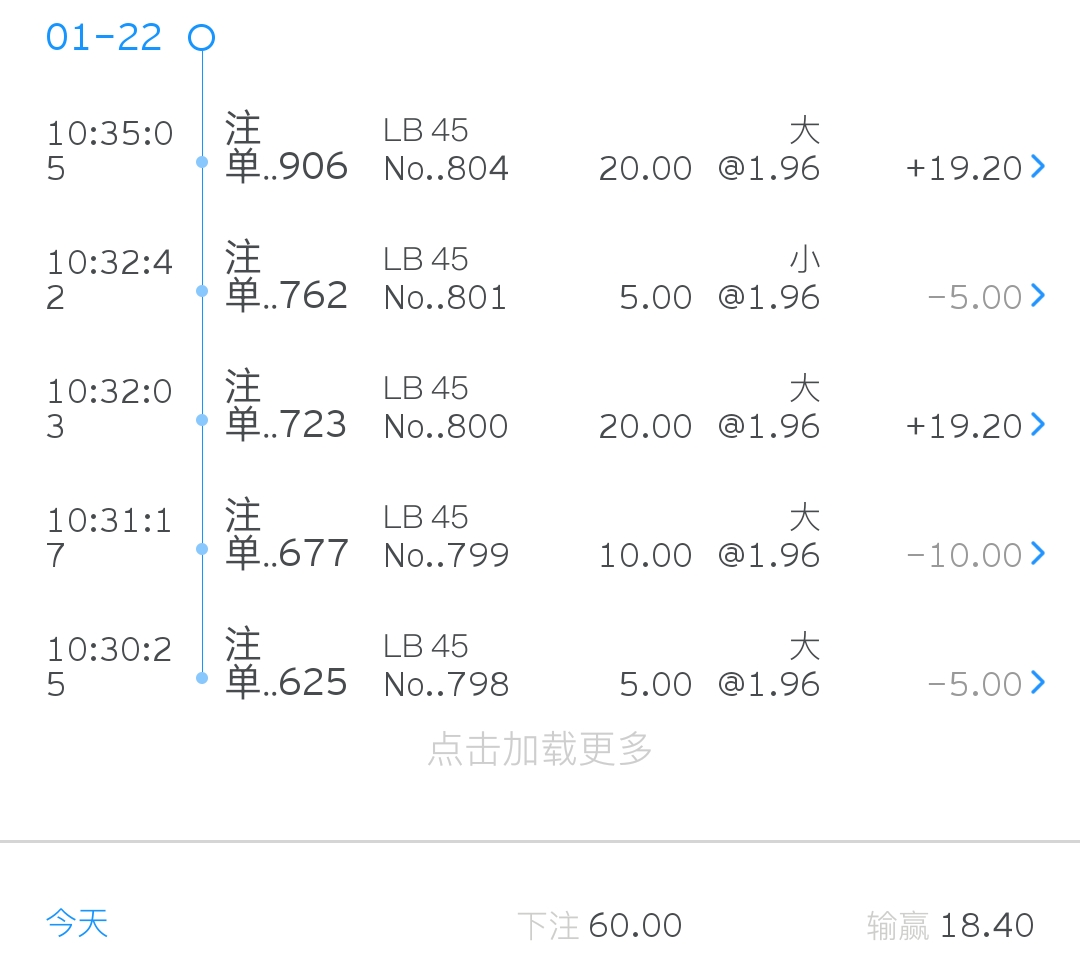Expand details chevron for bet No..804
This screenshot has width=1080, height=968.
click(x=1037, y=166)
